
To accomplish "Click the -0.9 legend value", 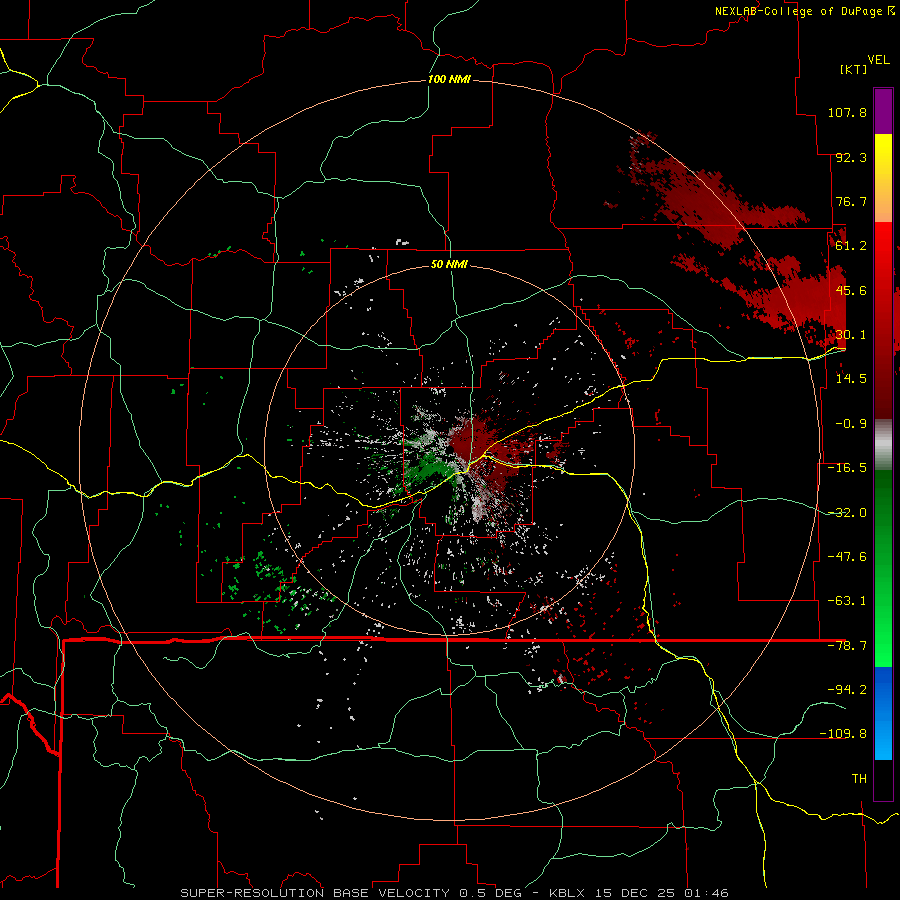I will tap(851, 424).
